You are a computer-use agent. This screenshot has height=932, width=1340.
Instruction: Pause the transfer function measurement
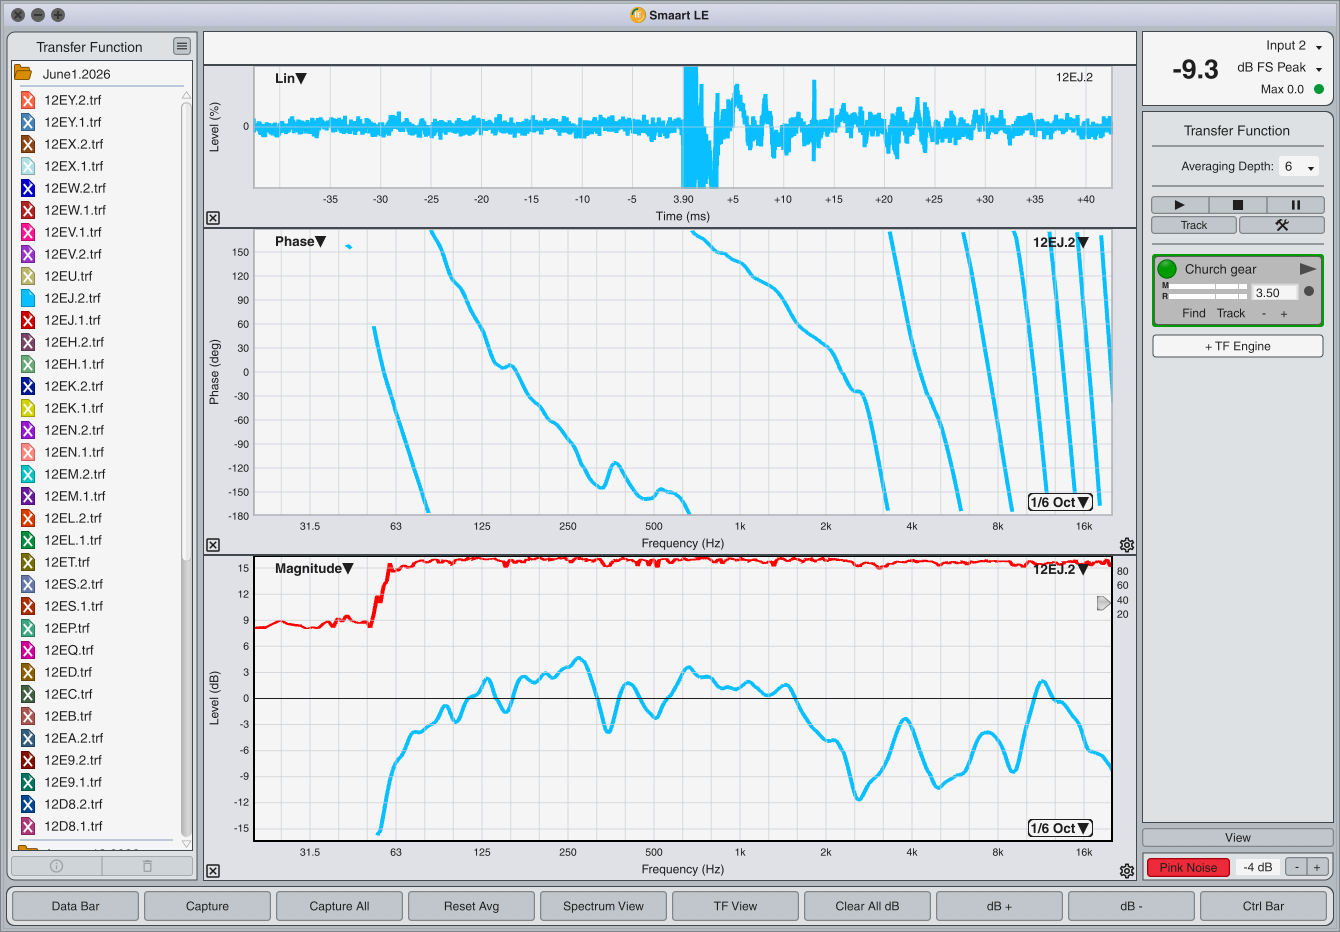[x=1295, y=205]
